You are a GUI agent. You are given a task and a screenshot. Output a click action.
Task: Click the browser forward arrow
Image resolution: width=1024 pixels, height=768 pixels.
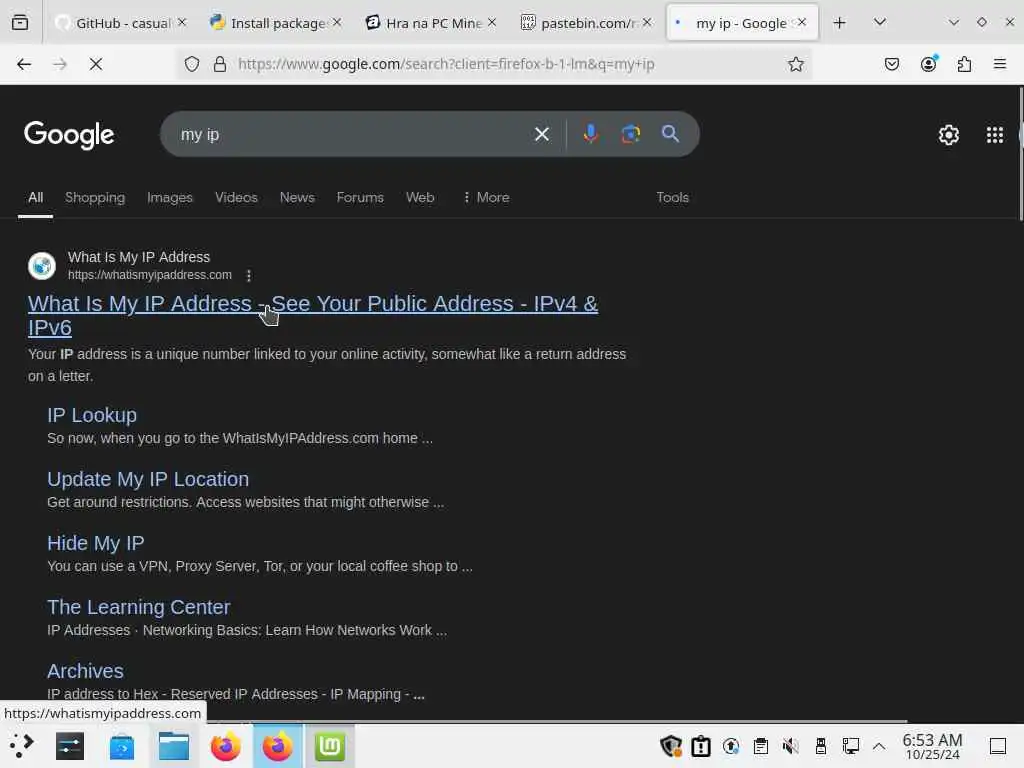coord(60,64)
